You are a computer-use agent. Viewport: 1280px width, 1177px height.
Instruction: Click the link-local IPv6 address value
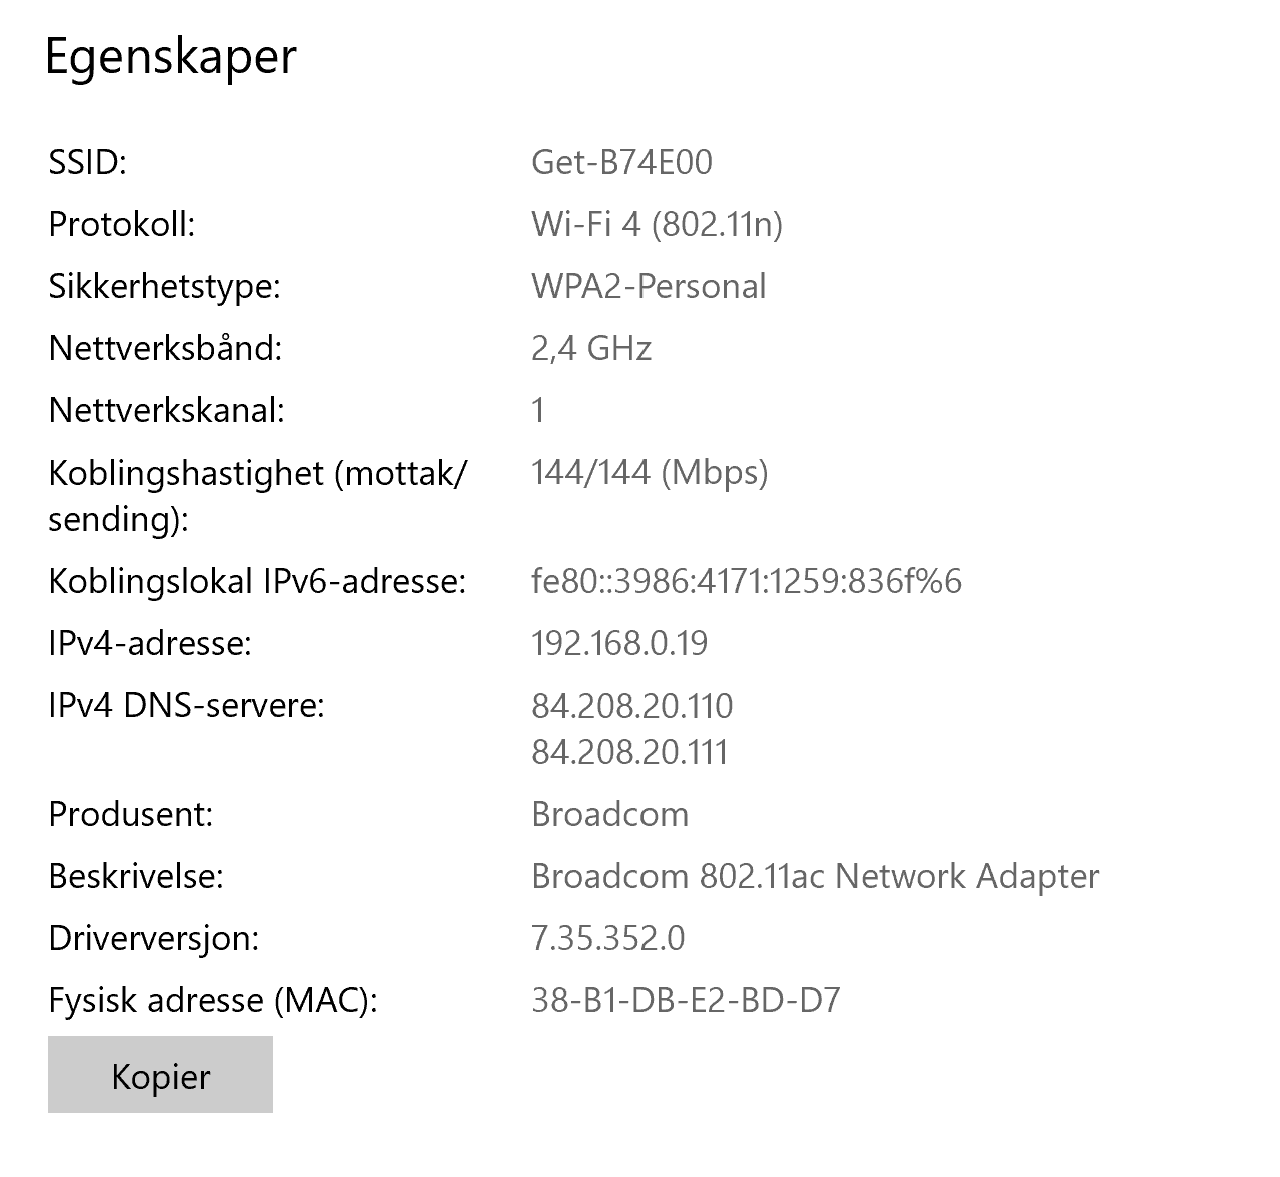tap(746, 581)
